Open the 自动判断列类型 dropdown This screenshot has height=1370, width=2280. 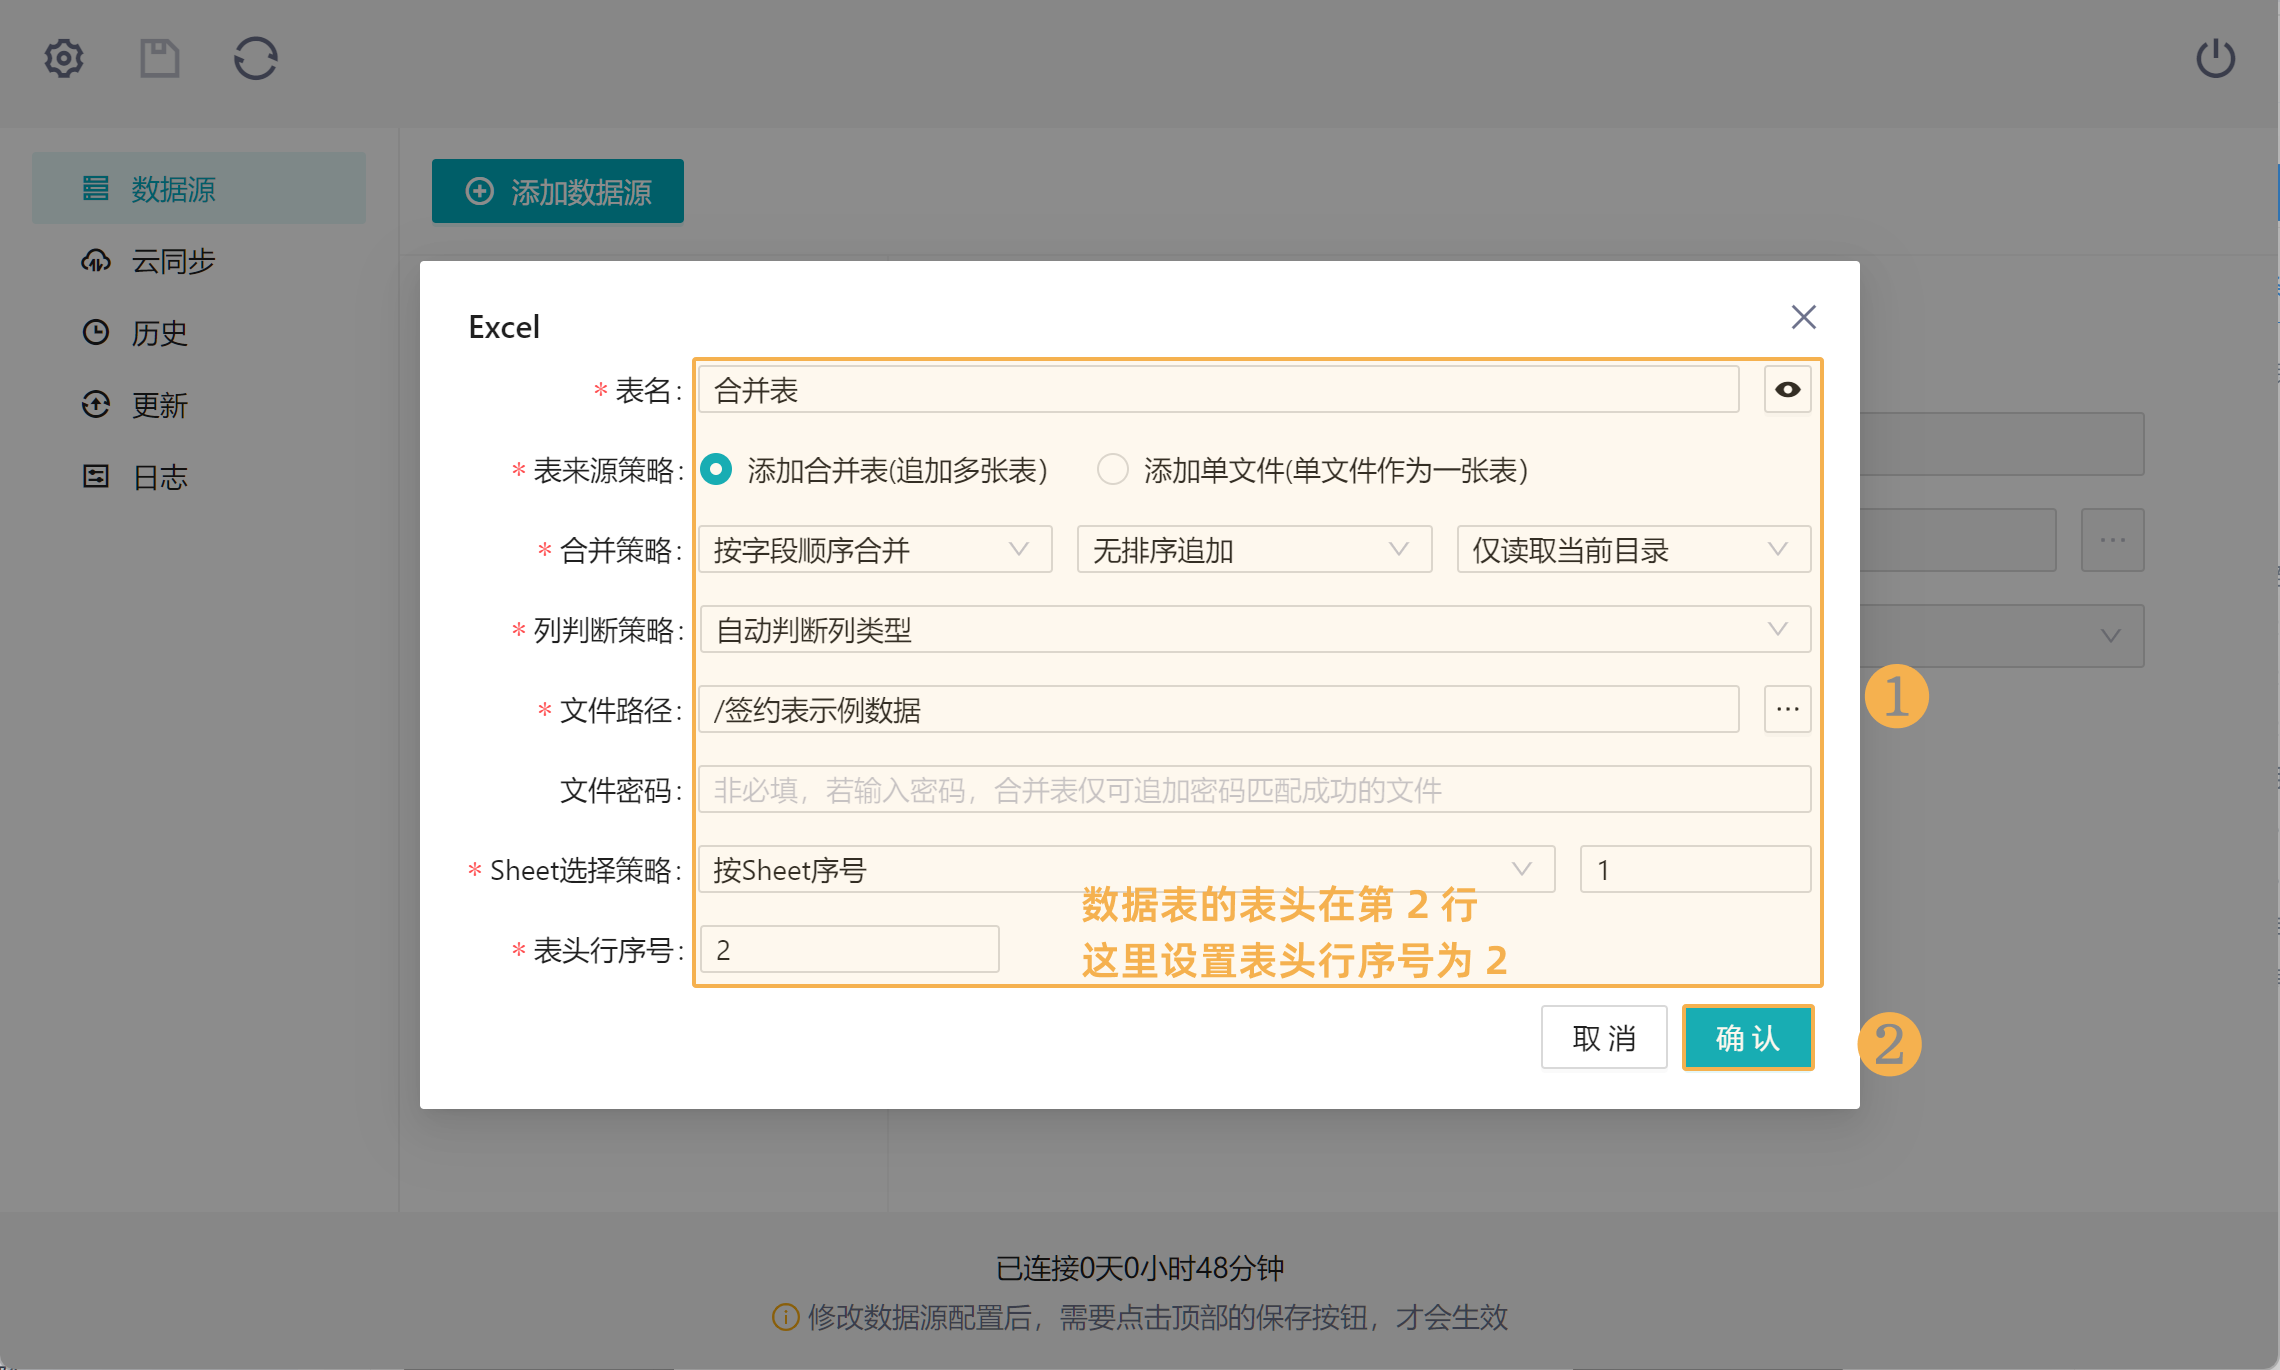point(1254,630)
